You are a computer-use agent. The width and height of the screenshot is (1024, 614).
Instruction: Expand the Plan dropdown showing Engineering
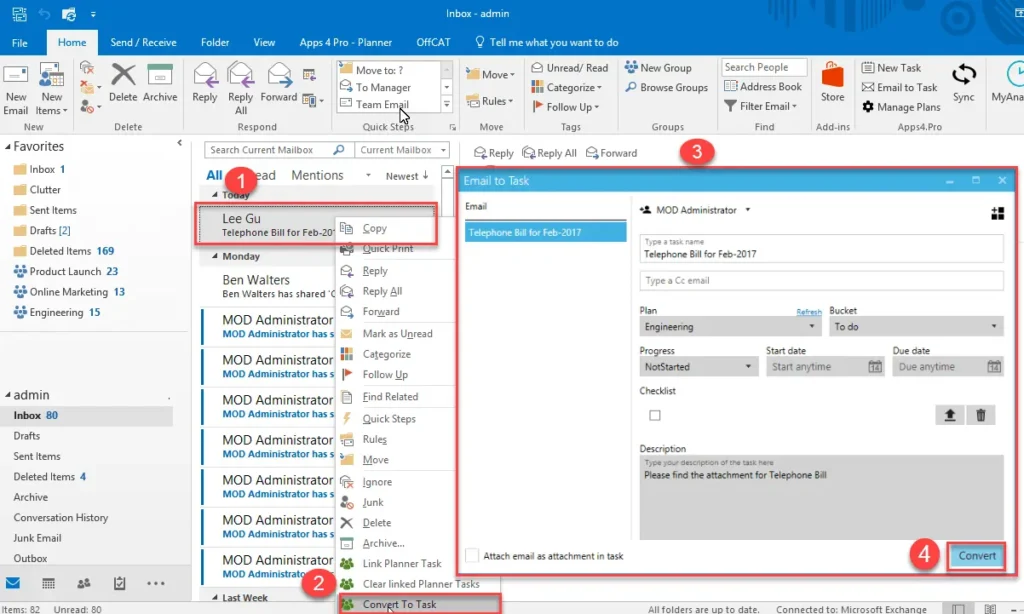[729, 327]
